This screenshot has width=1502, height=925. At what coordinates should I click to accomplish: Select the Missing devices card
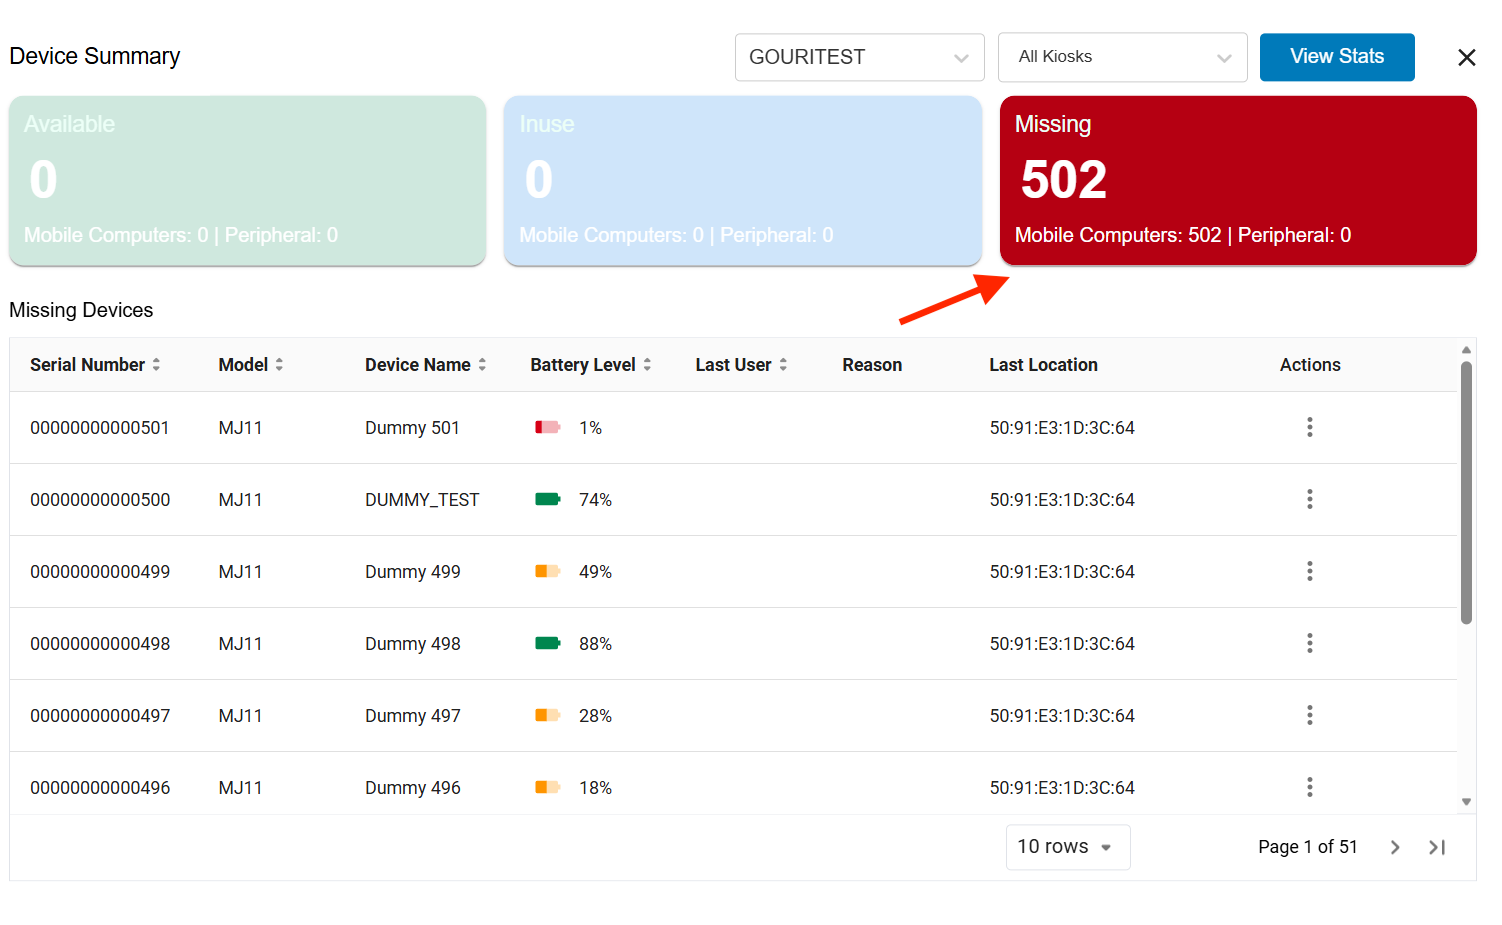1237,180
